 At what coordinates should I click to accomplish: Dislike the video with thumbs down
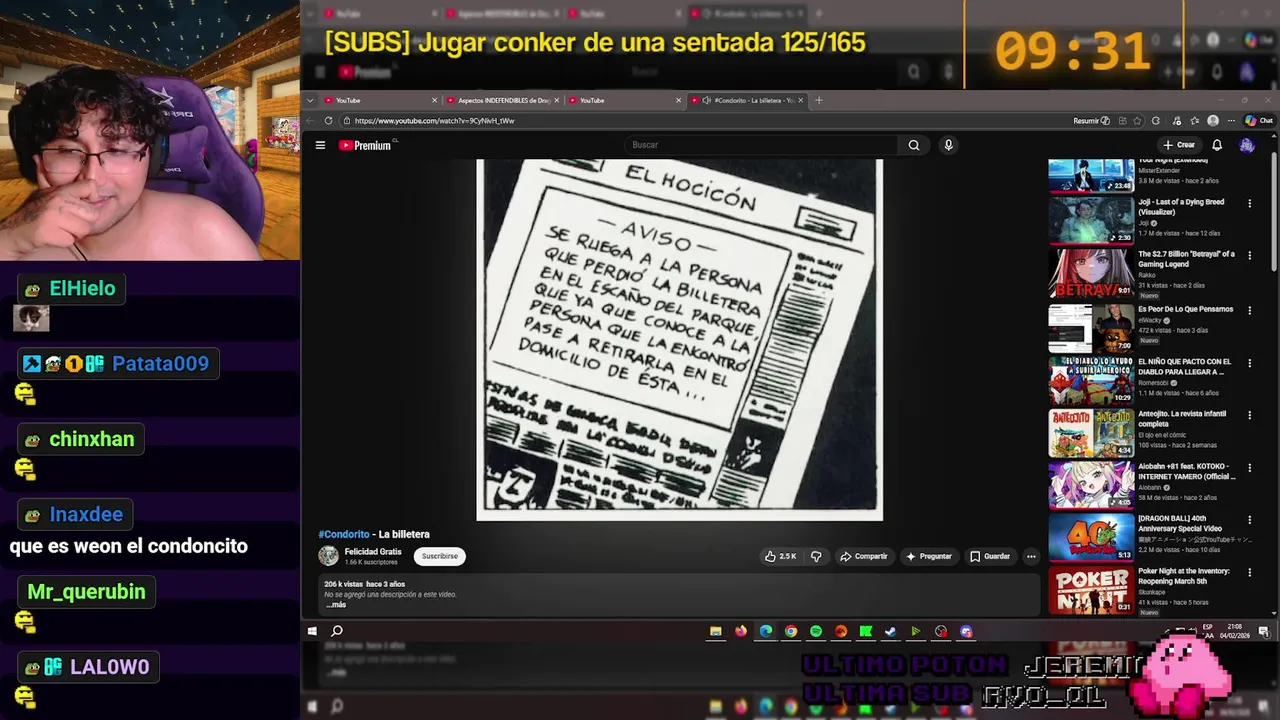[816, 556]
